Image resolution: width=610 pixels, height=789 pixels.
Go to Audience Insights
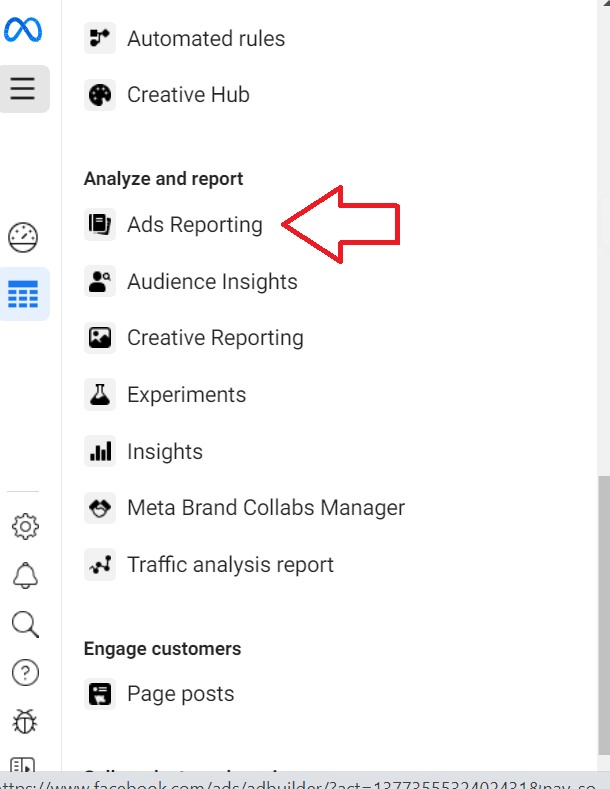coord(212,281)
